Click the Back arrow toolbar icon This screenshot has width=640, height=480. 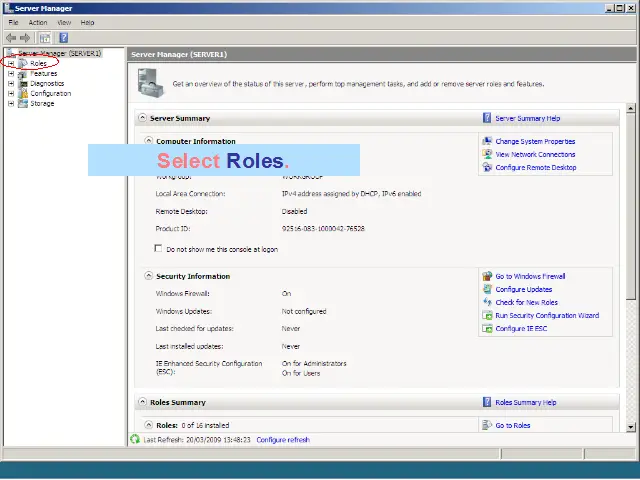(x=11, y=38)
